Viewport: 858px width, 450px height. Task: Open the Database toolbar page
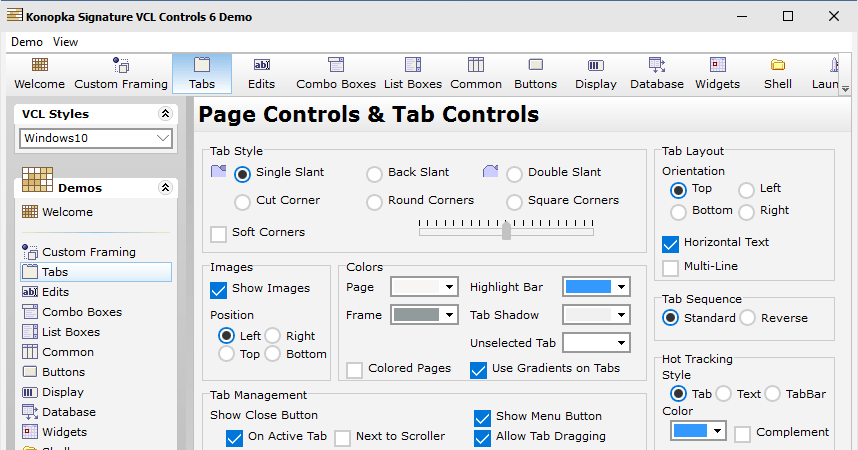[x=657, y=74]
